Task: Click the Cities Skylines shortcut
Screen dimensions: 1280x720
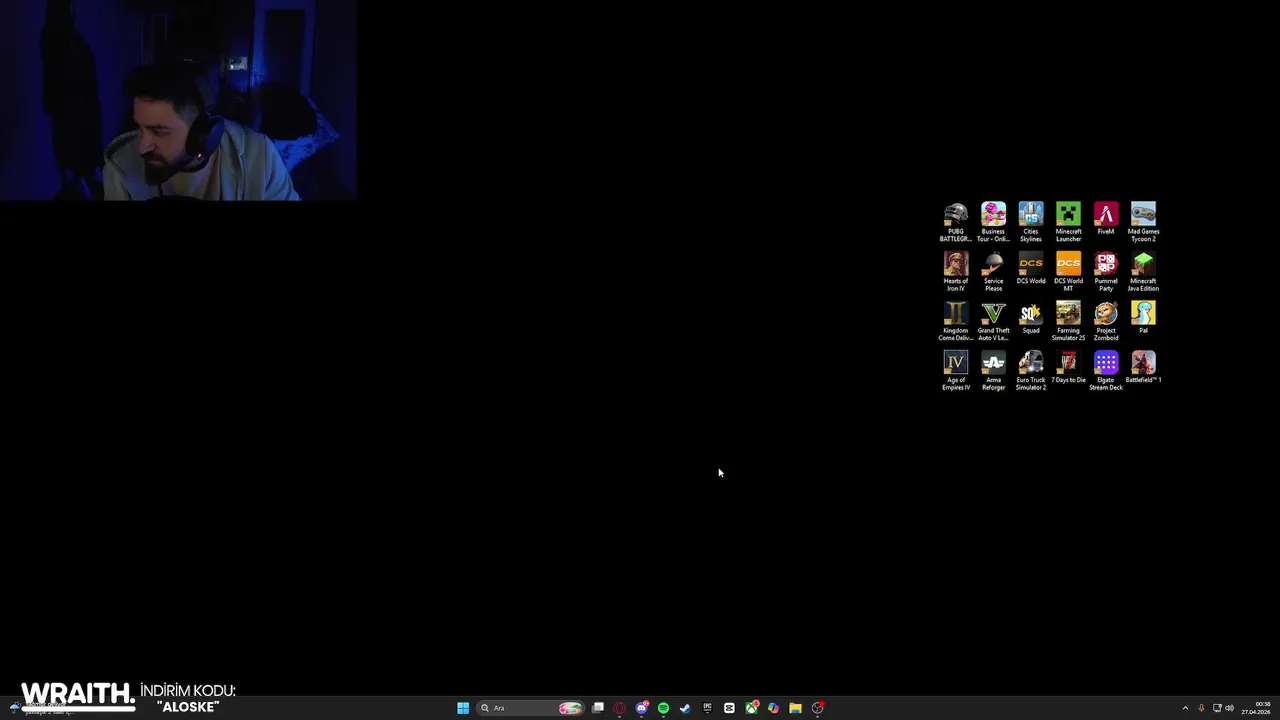Action: tap(1031, 222)
